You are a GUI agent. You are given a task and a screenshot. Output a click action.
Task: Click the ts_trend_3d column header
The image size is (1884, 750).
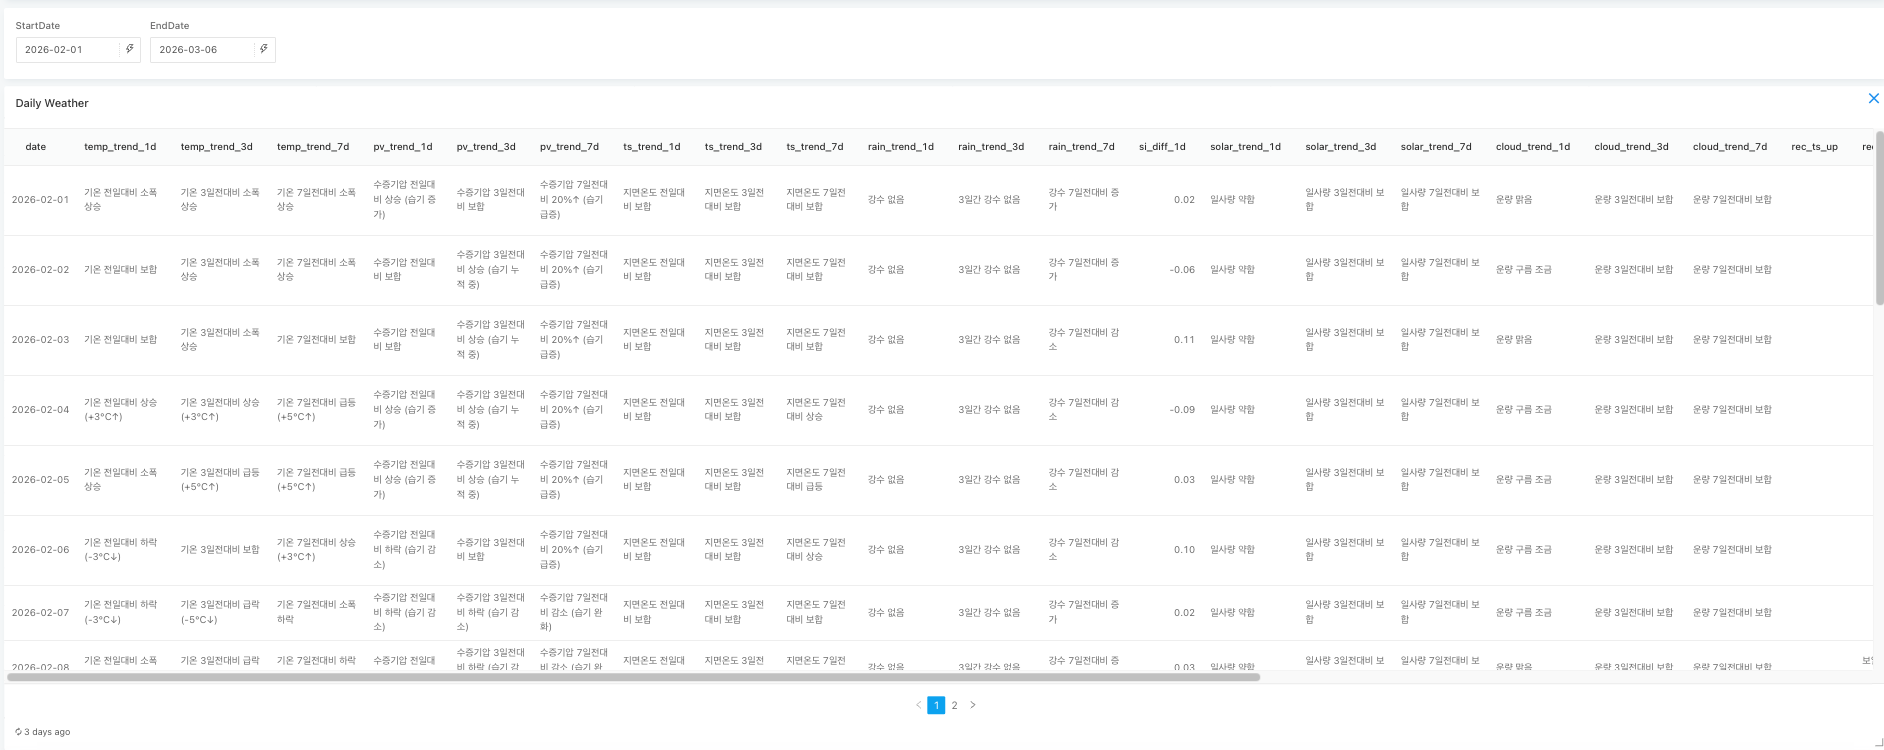pos(733,147)
